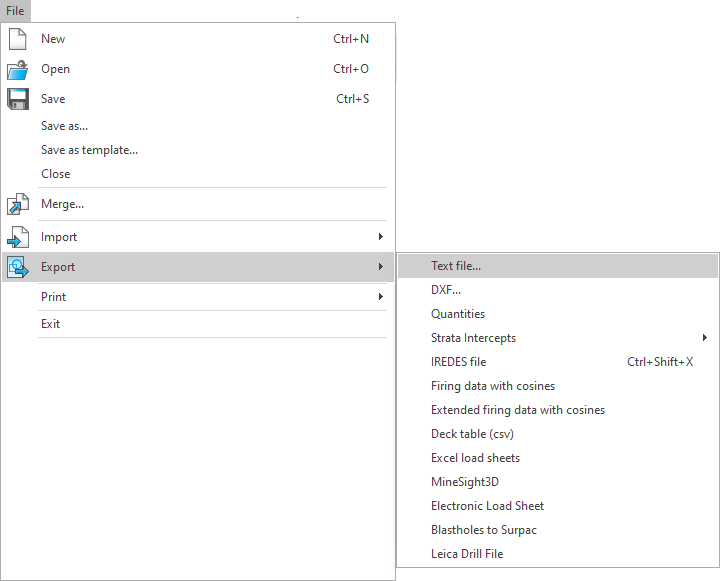Open Strata Intercepts export entry
Image resolution: width=720 pixels, height=581 pixels.
tap(557, 338)
